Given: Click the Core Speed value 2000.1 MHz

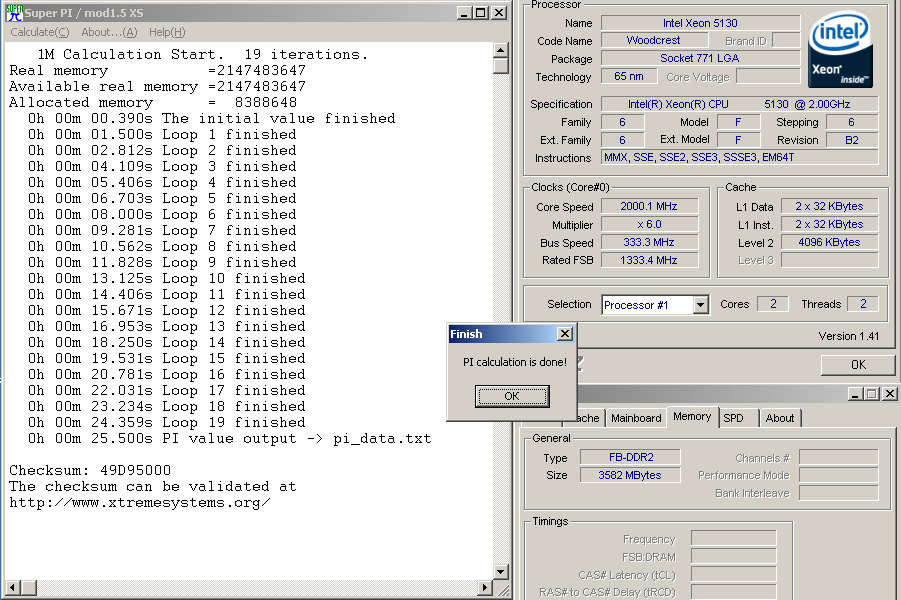Looking at the screenshot, I should click(x=649, y=206).
